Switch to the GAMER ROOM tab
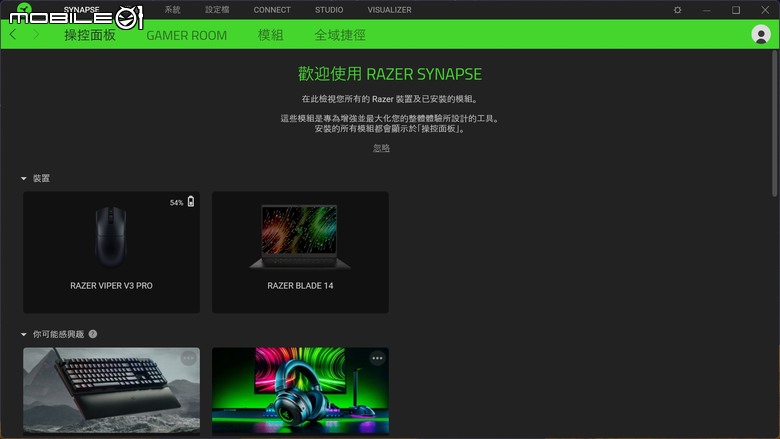Screen dimensions: 780x439 point(187,35)
